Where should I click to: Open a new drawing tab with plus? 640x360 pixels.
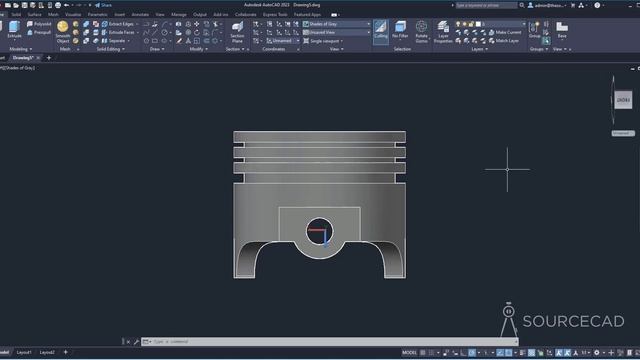coord(49,58)
